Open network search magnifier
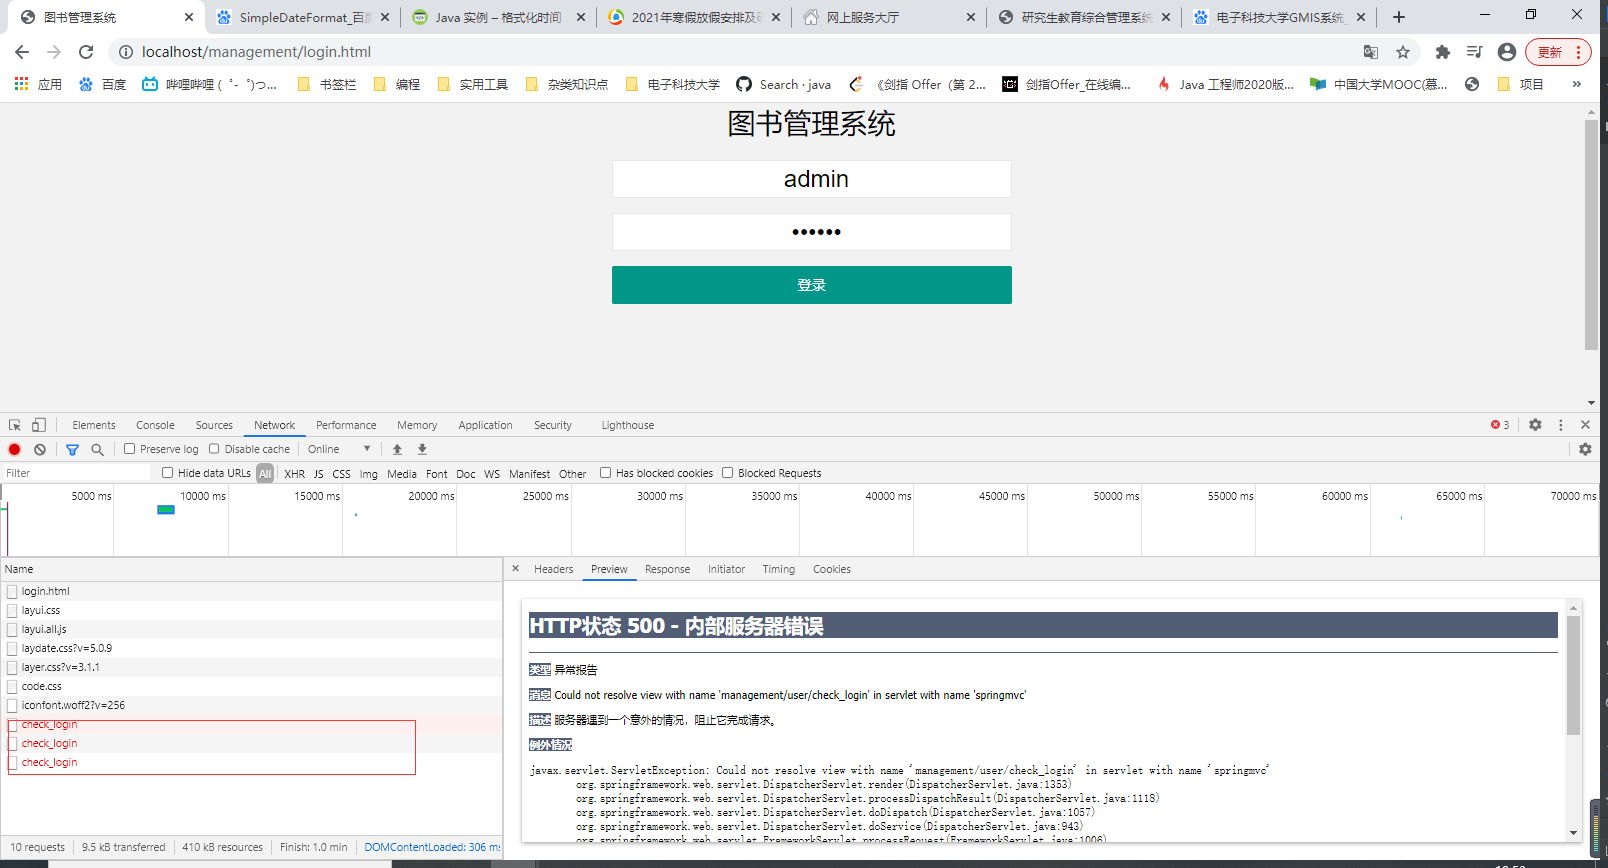Viewport: 1608px width, 868px height. (x=97, y=449)
